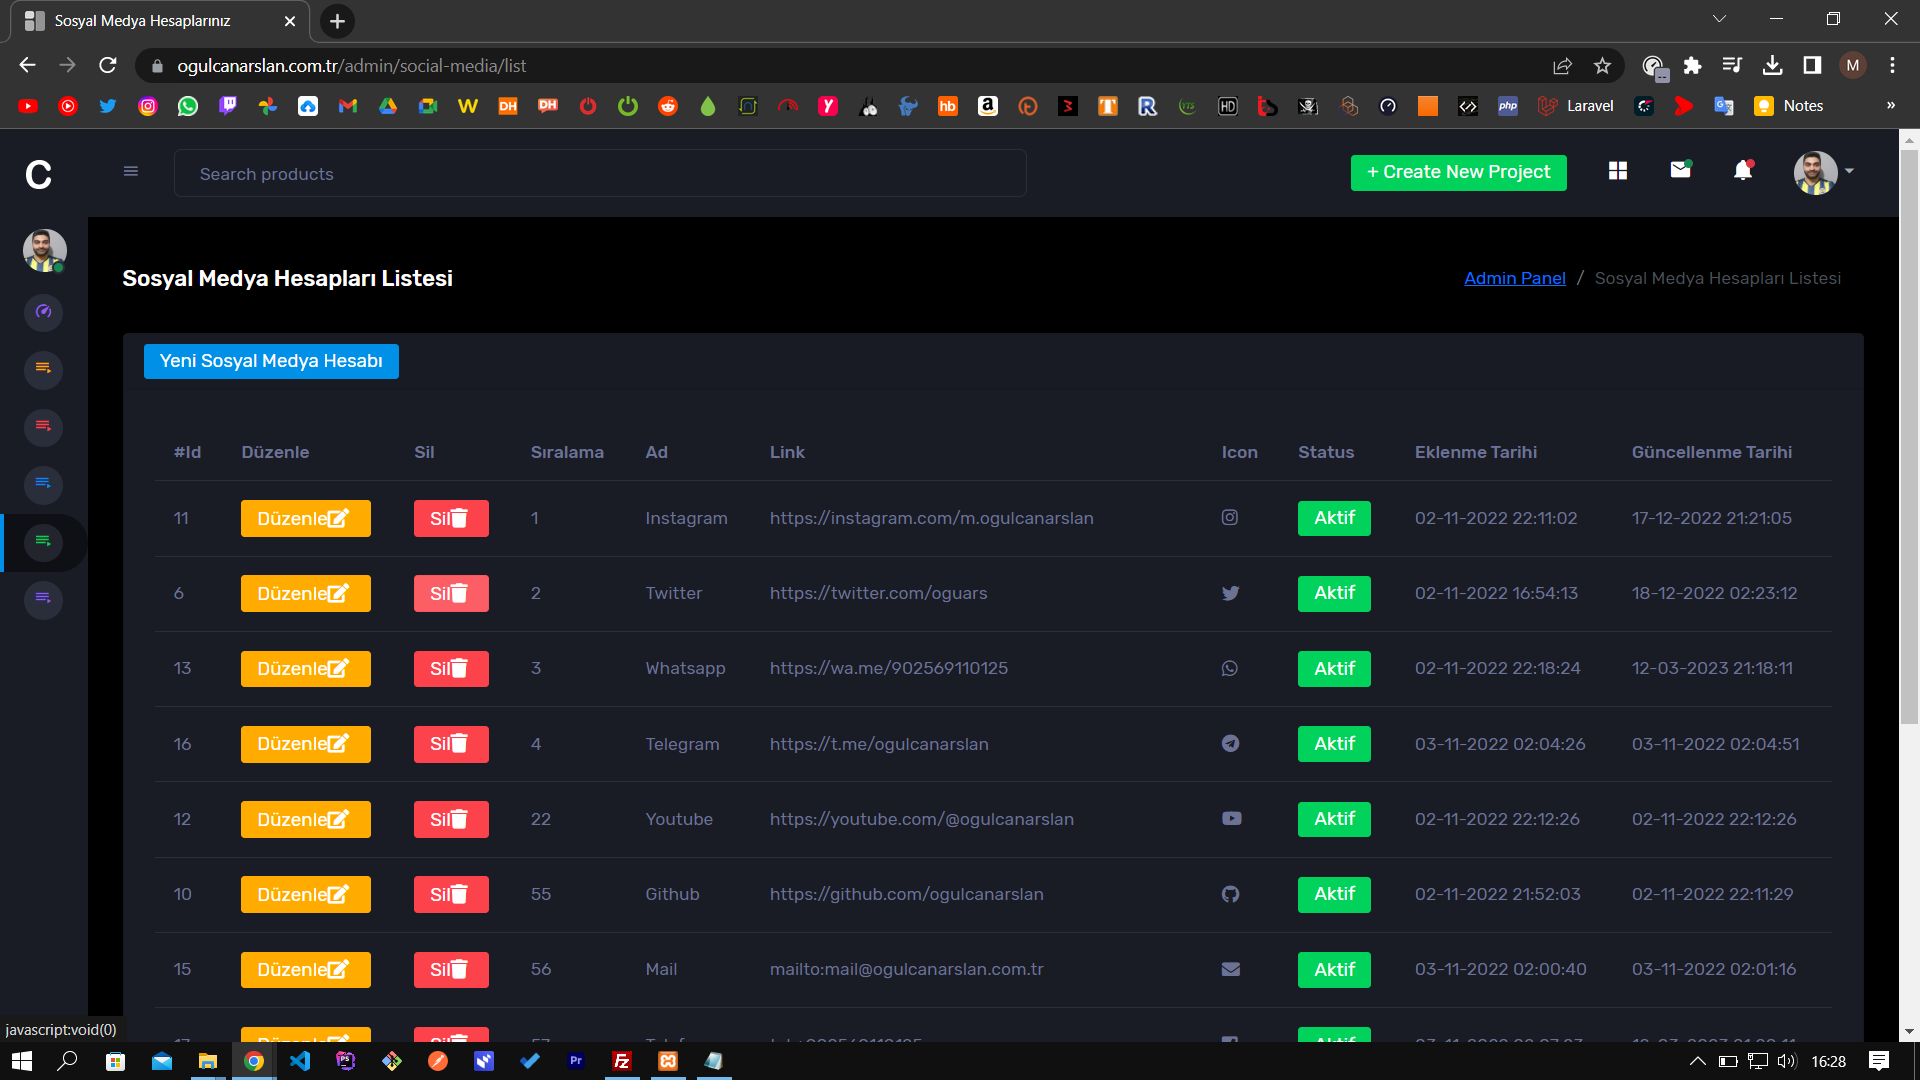
Task: Click the Yeni Sosyal Medya Hesabı button
Action: pos(271,361)
